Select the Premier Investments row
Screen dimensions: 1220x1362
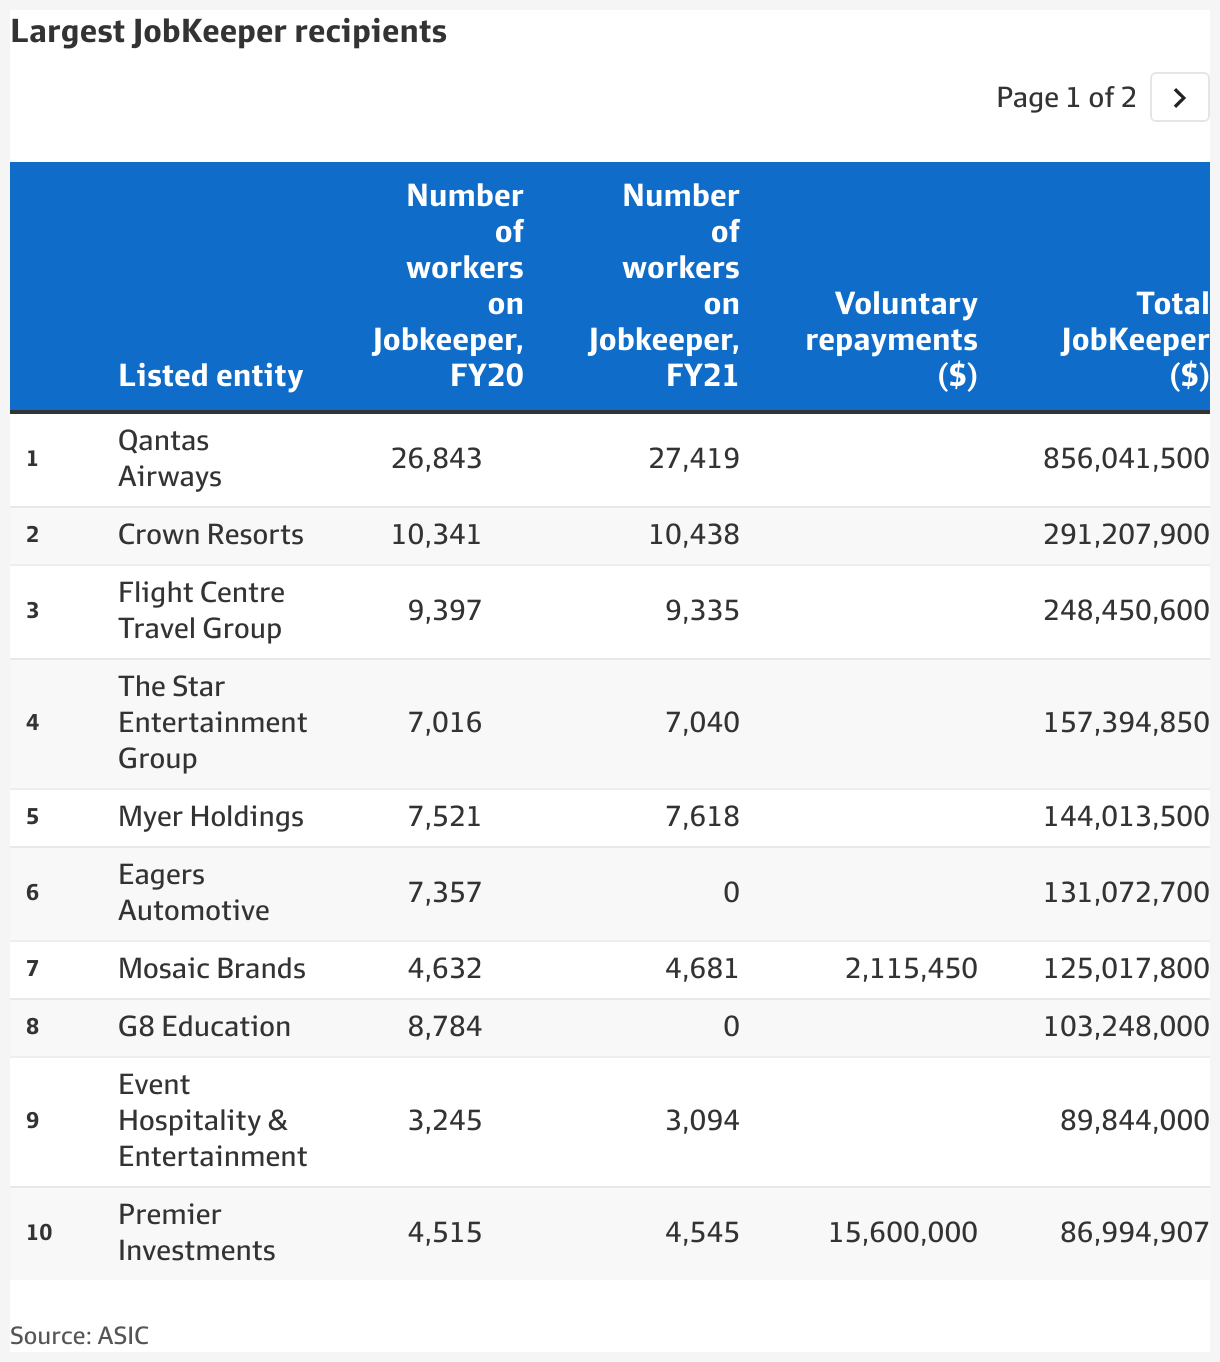[610, 1233]
